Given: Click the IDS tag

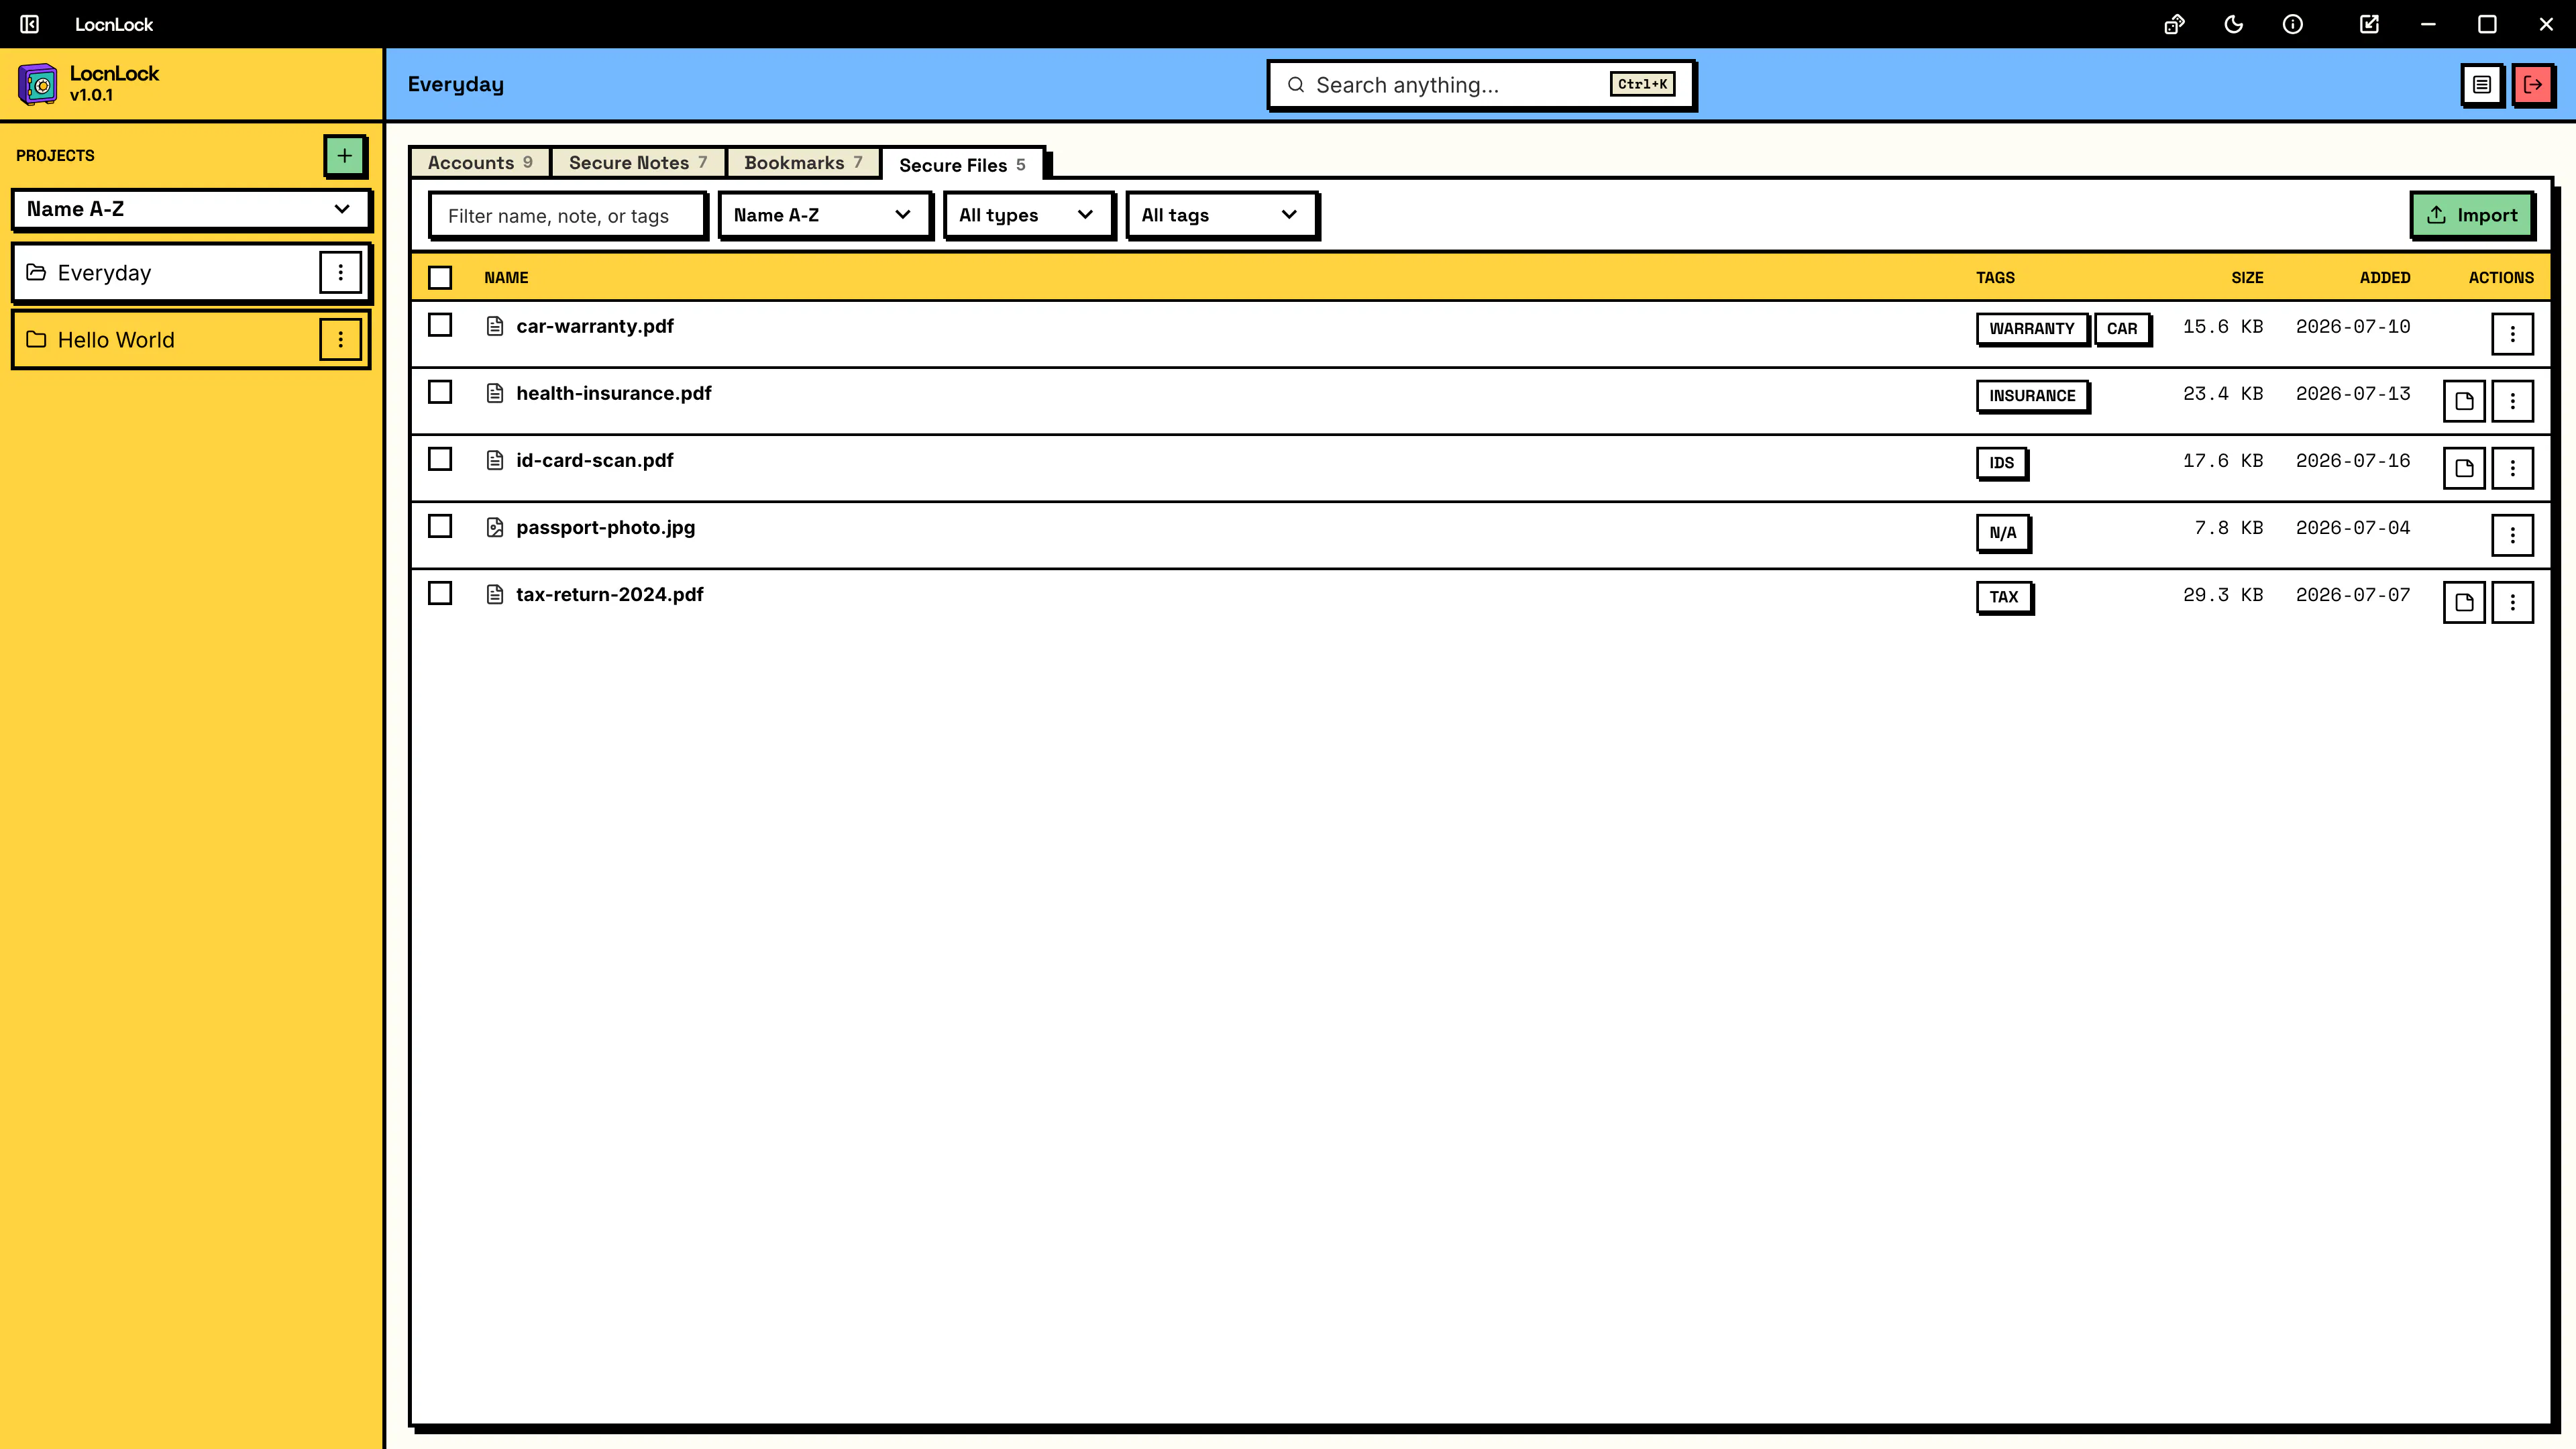Looking at the screenshot, I should coord(2001,462).
